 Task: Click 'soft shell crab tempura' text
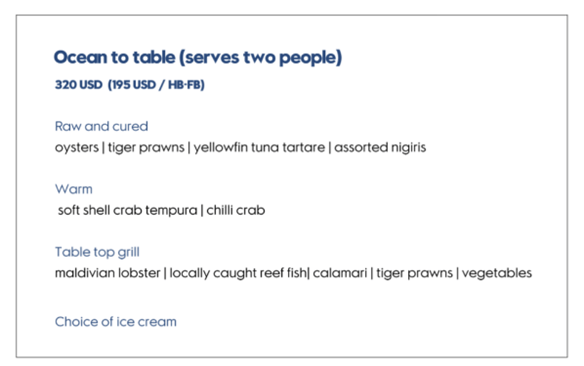(128, 211)
